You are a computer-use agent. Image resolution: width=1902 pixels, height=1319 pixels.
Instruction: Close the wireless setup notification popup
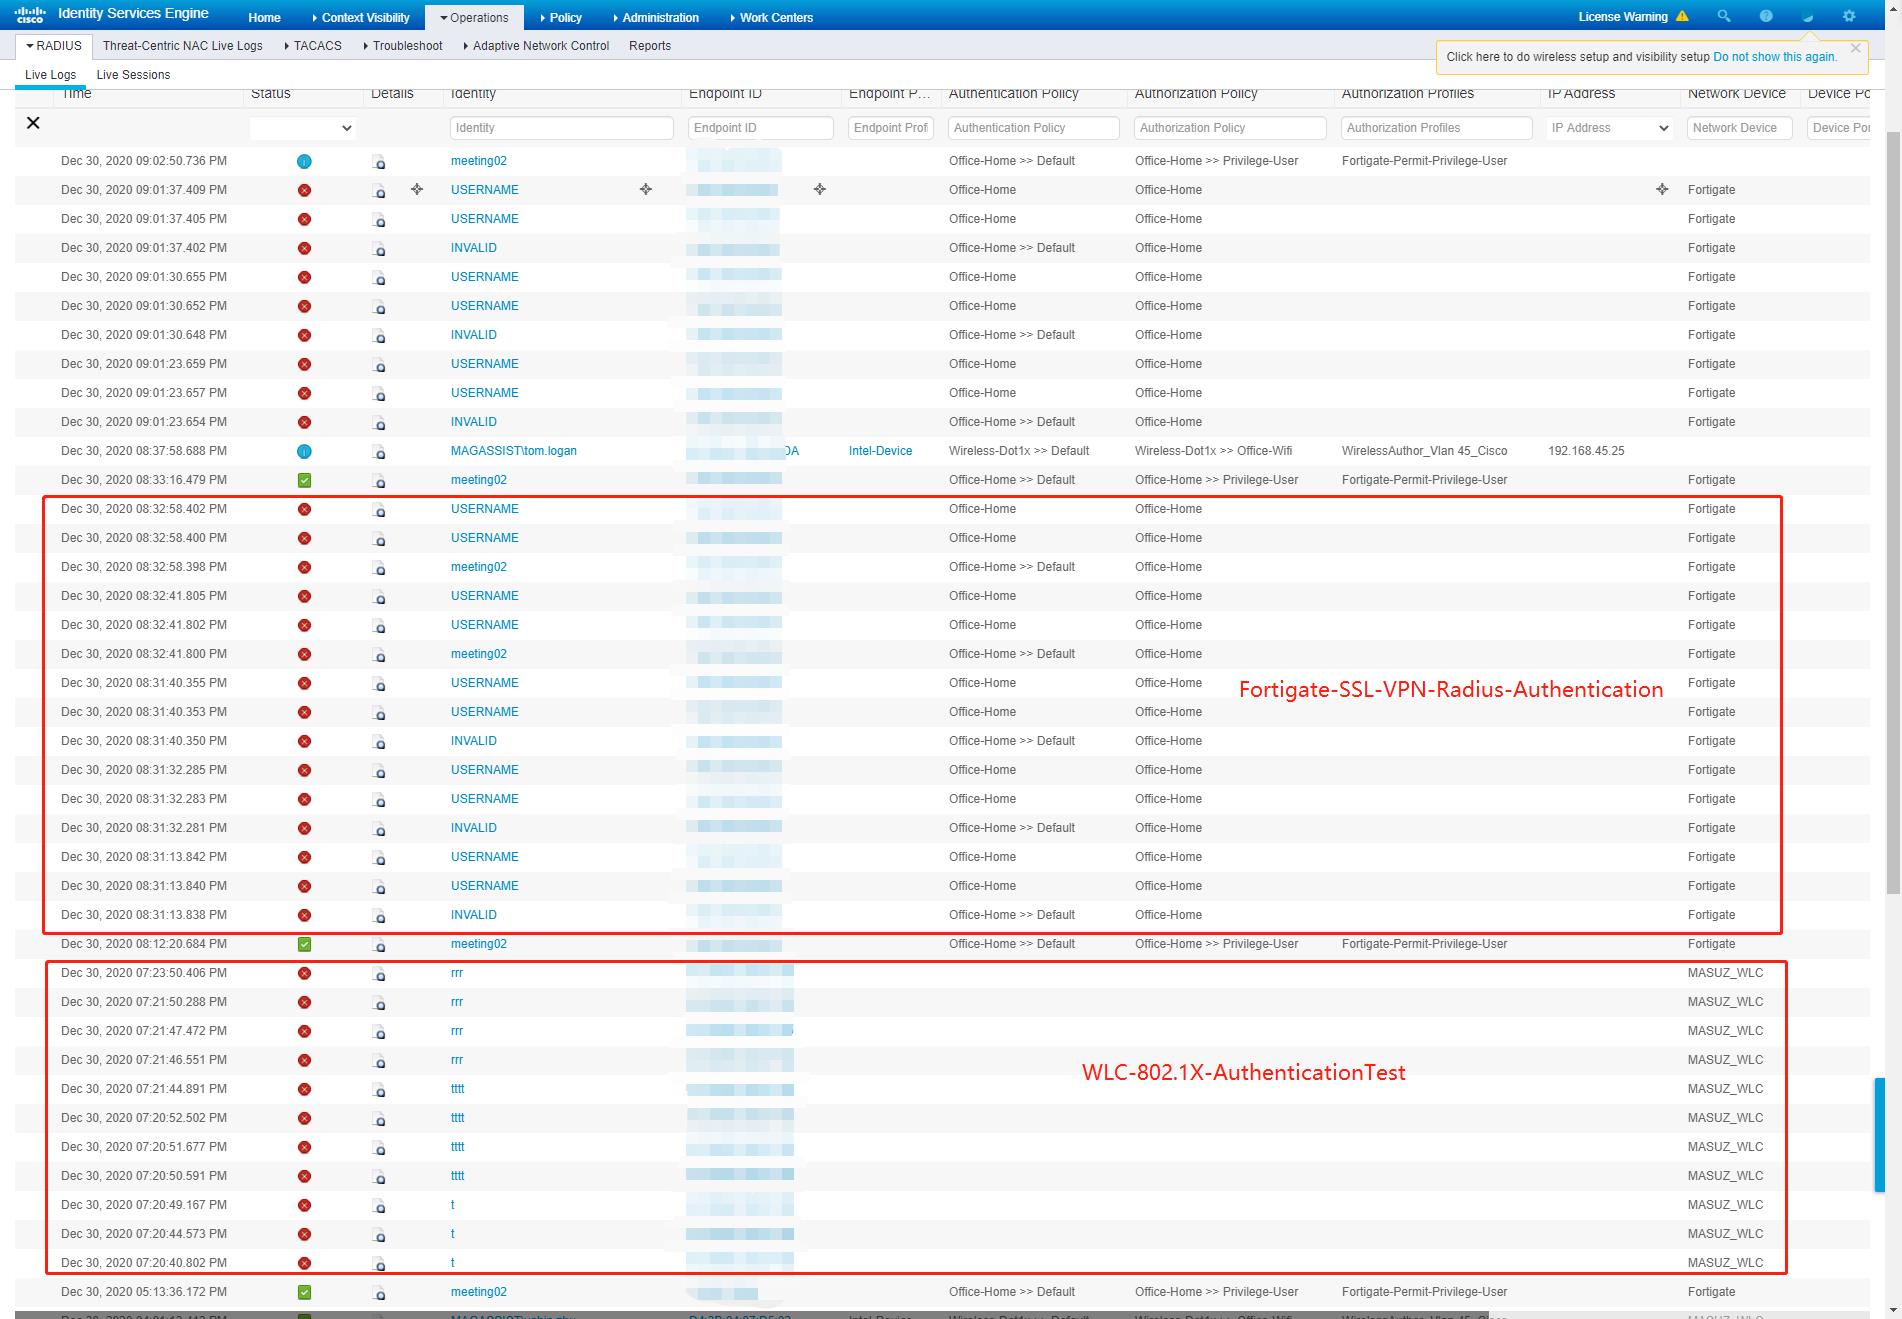coord(1856,48)
